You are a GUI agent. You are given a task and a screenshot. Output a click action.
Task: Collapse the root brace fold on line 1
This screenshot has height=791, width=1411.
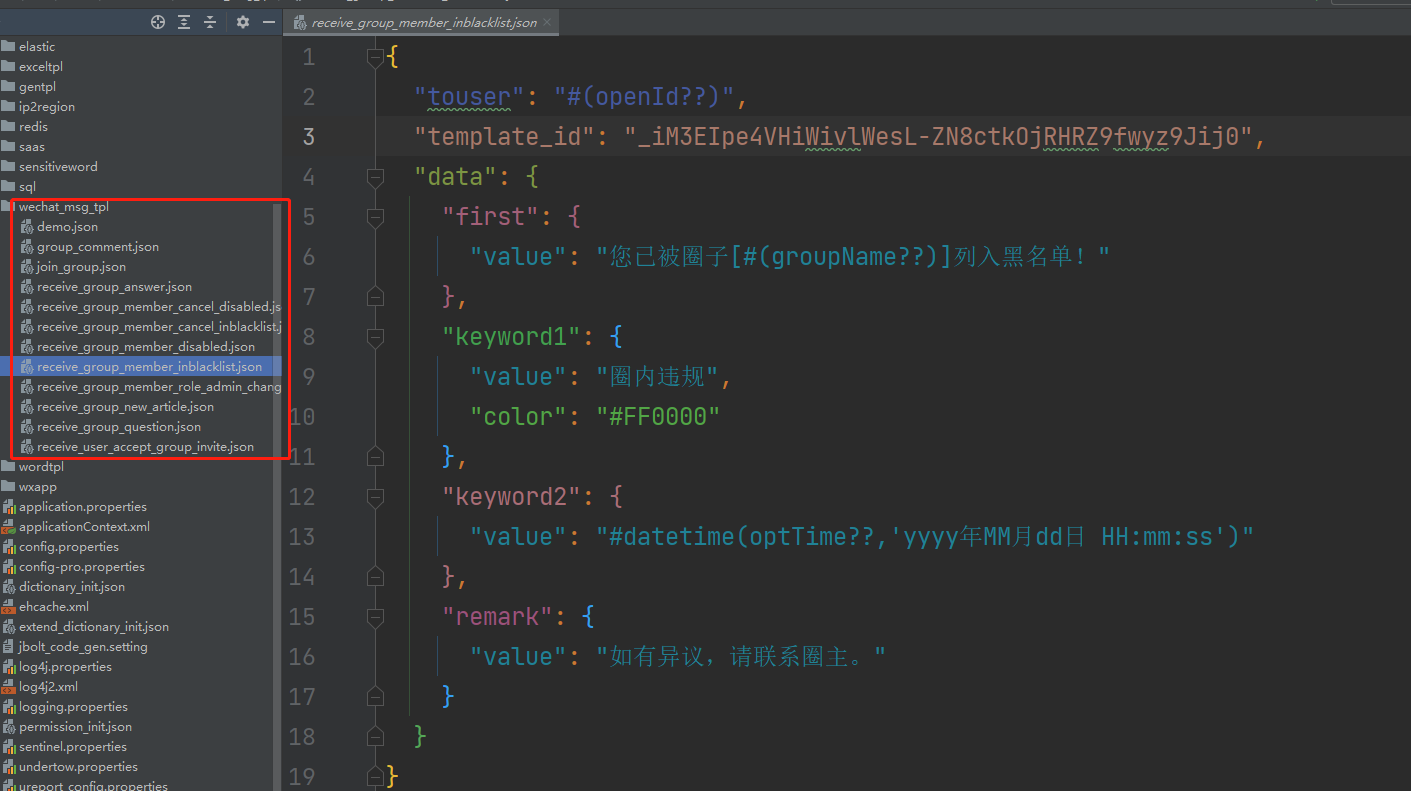pyautogui.click(x=375, y=57)
